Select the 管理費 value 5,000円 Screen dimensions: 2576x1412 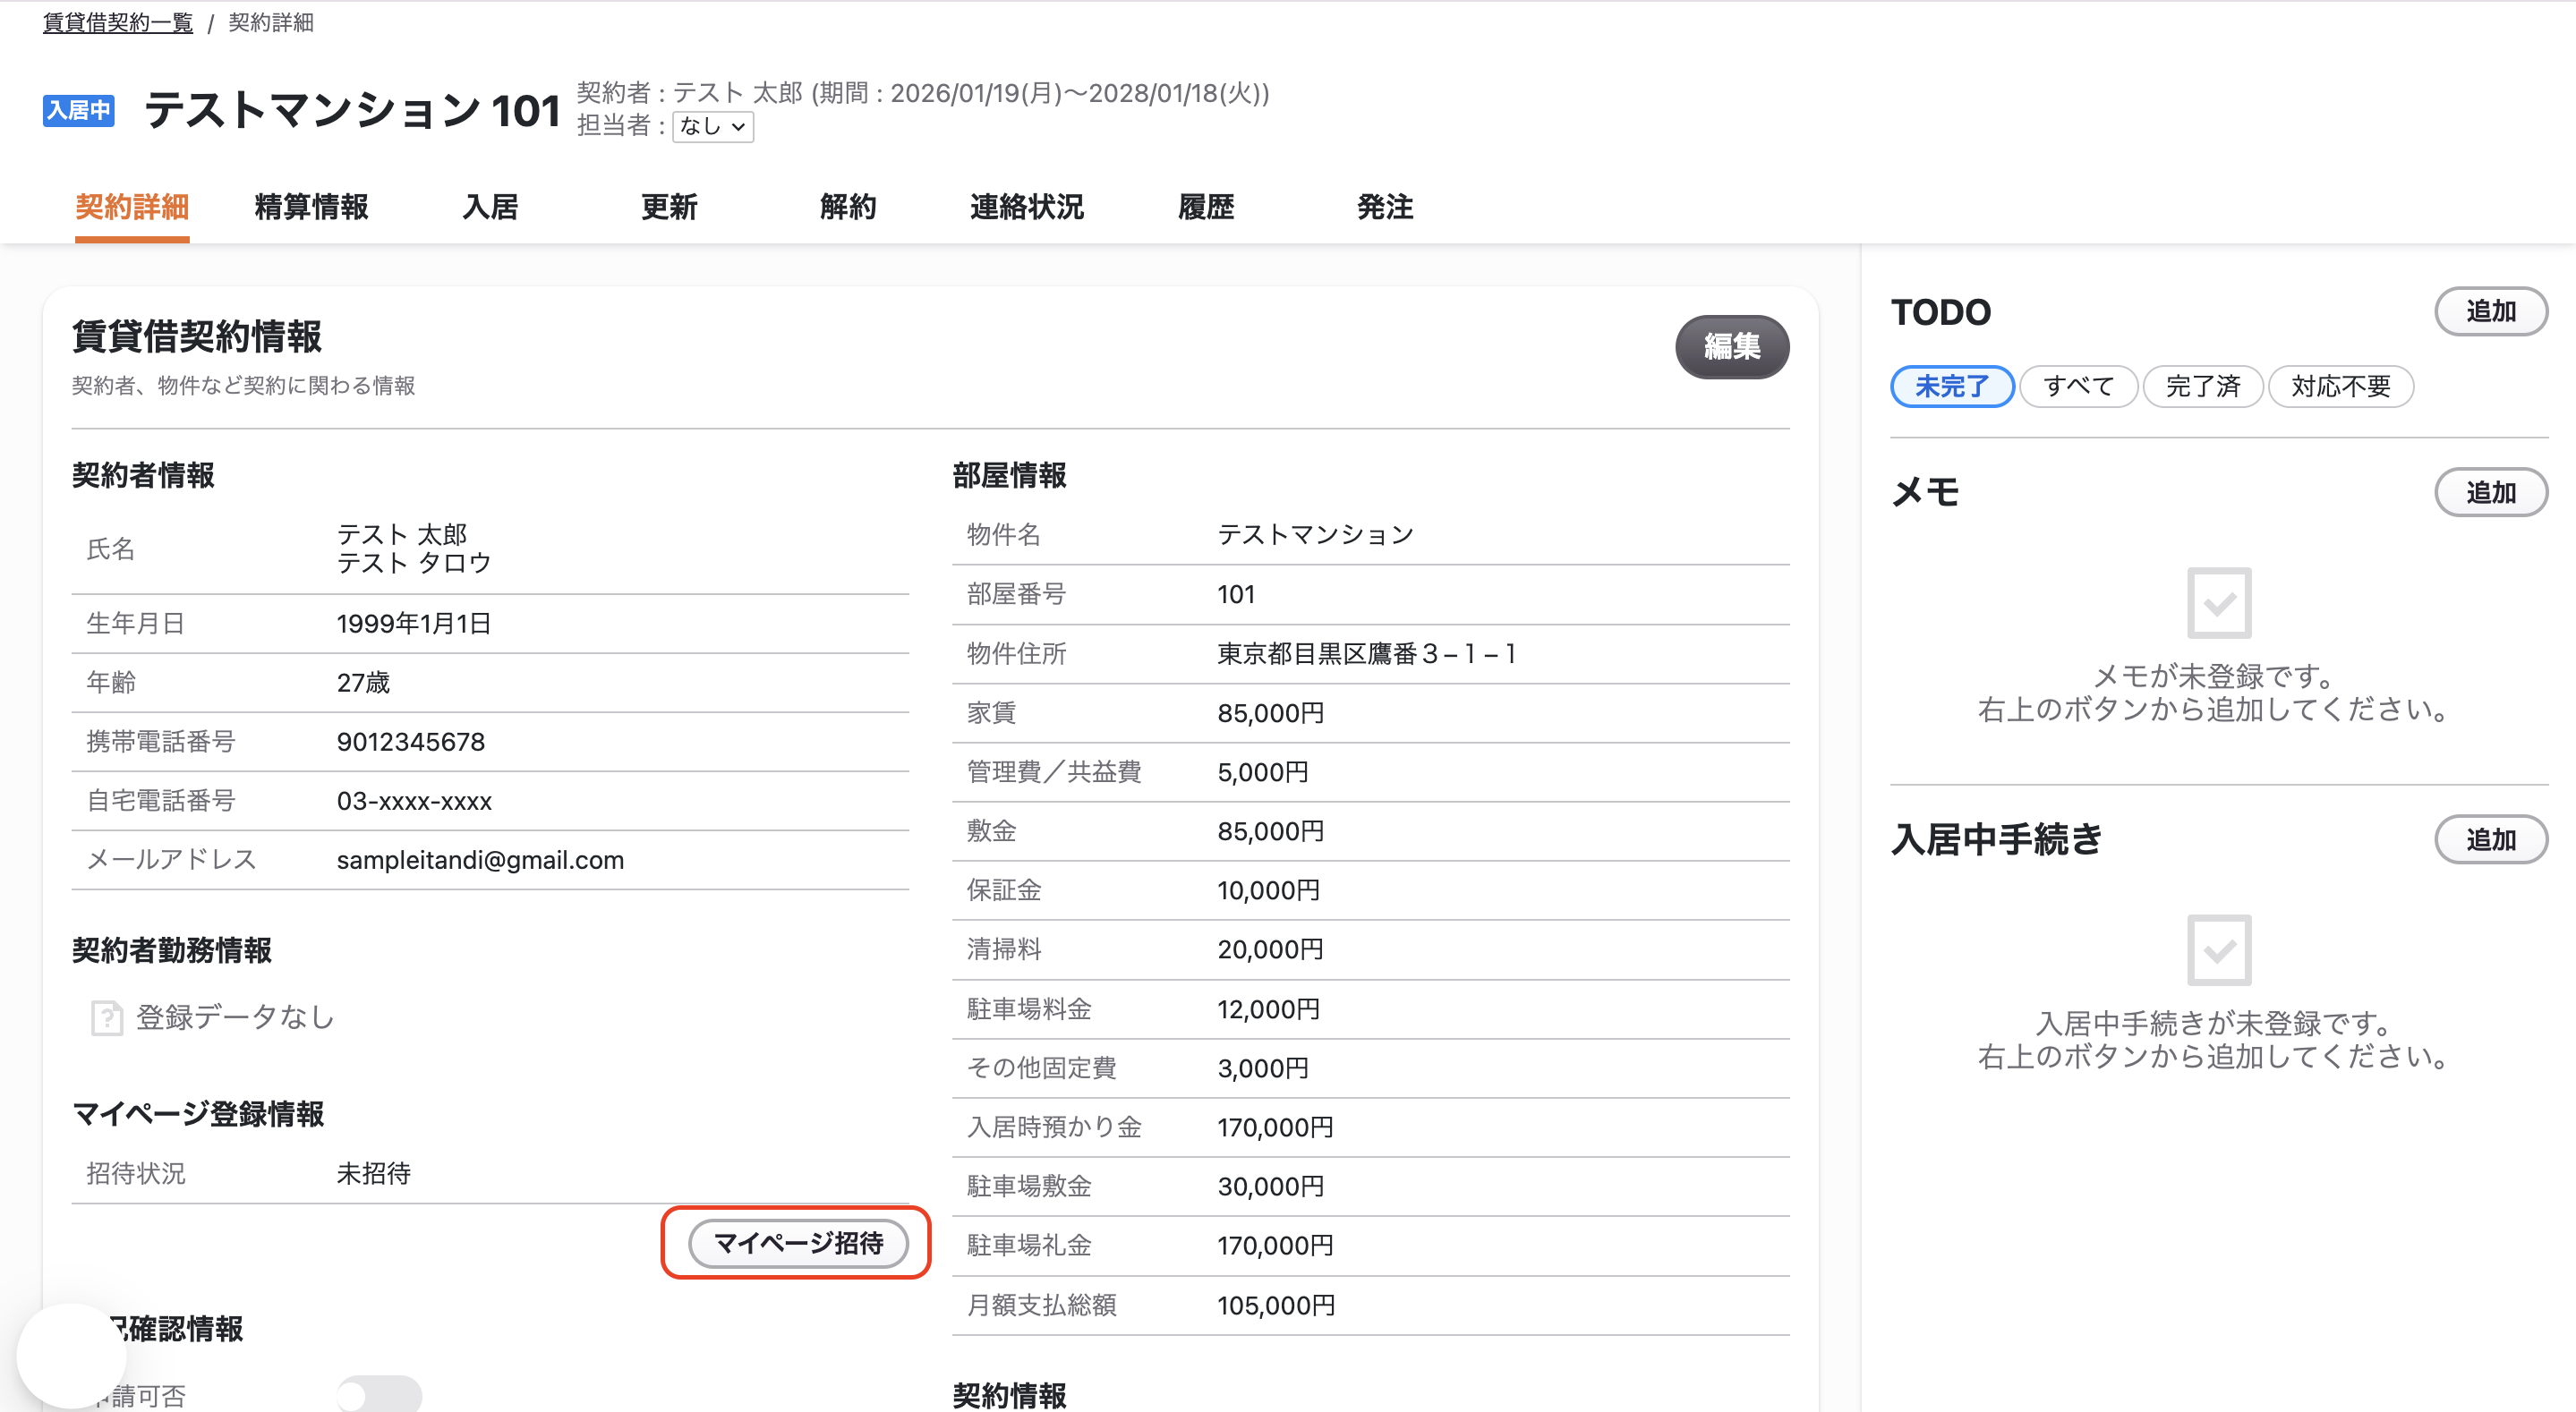click(x=1262, y=772)
